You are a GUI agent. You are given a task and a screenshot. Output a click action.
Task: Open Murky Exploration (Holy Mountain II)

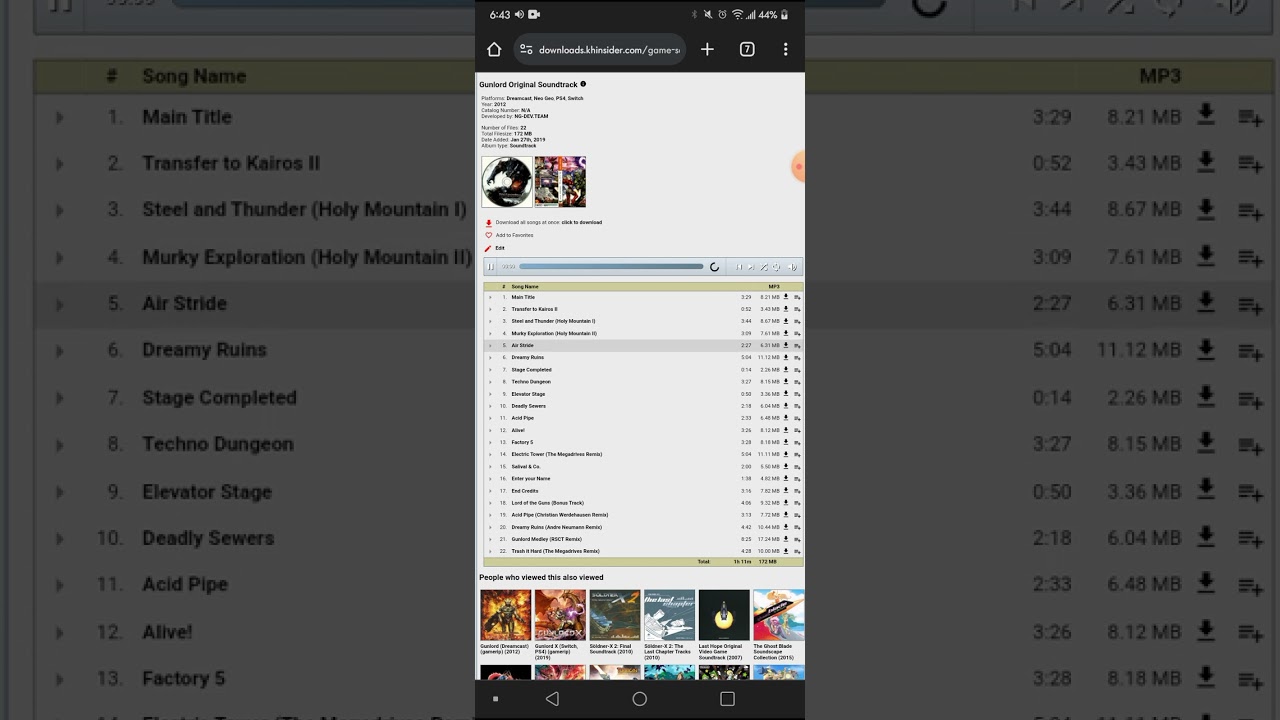click(554, 333)
